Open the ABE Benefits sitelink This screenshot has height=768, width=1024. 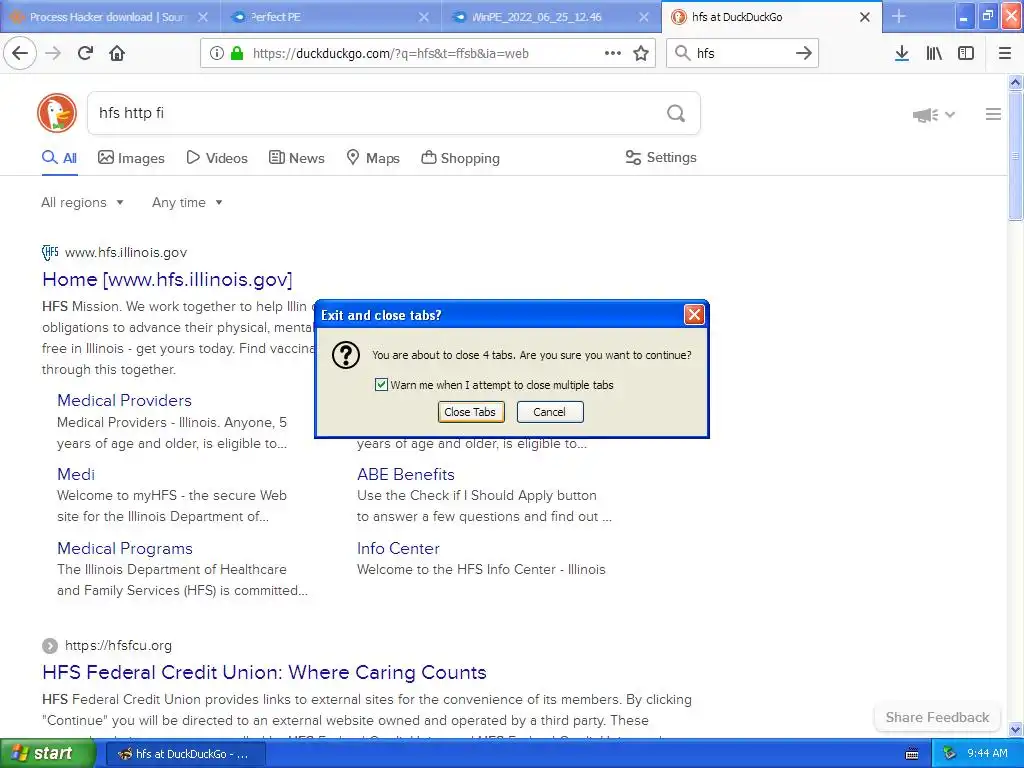406,474
